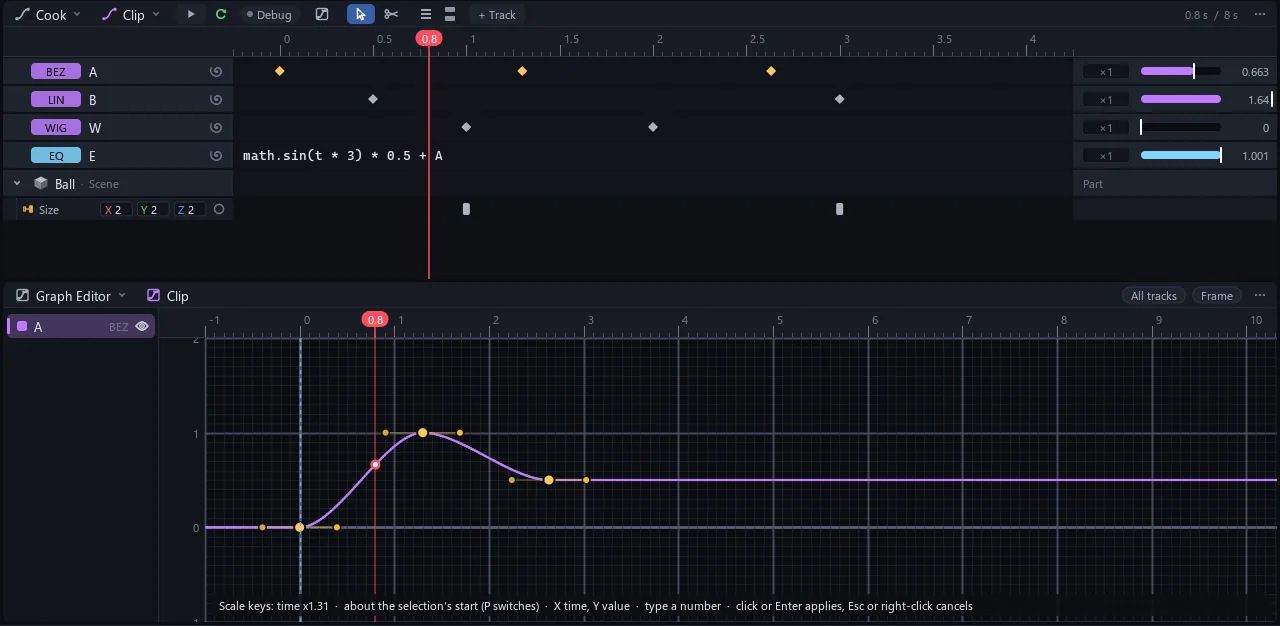This screenshot has height=626, width=1280.
Task: Toggle the circle keyframe button on Size row
Action: tap(219, 210)
